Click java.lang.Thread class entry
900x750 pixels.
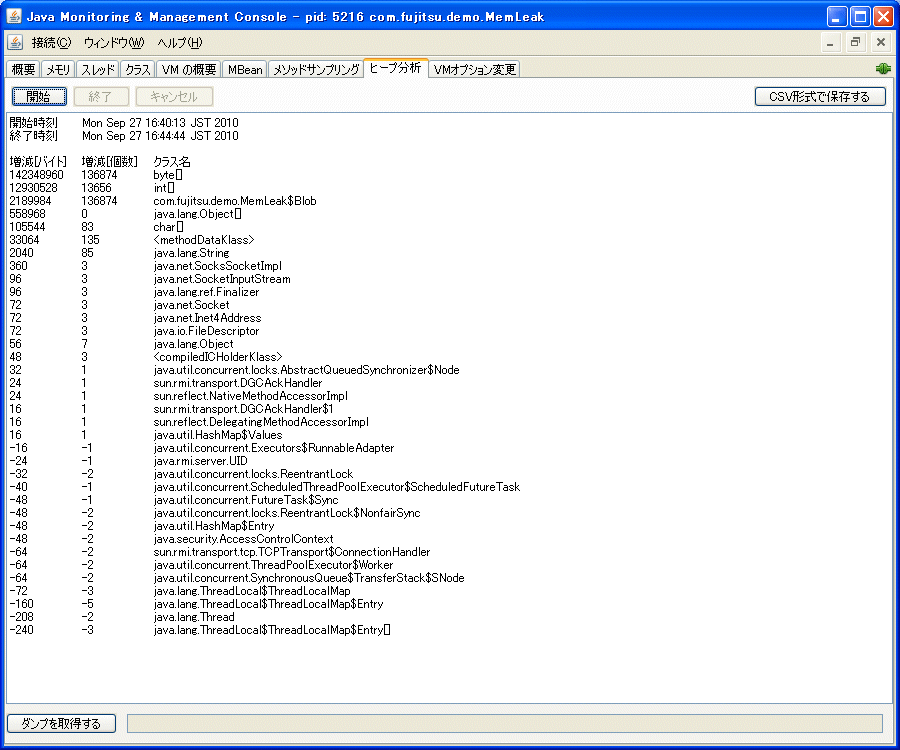click(194, 617)
